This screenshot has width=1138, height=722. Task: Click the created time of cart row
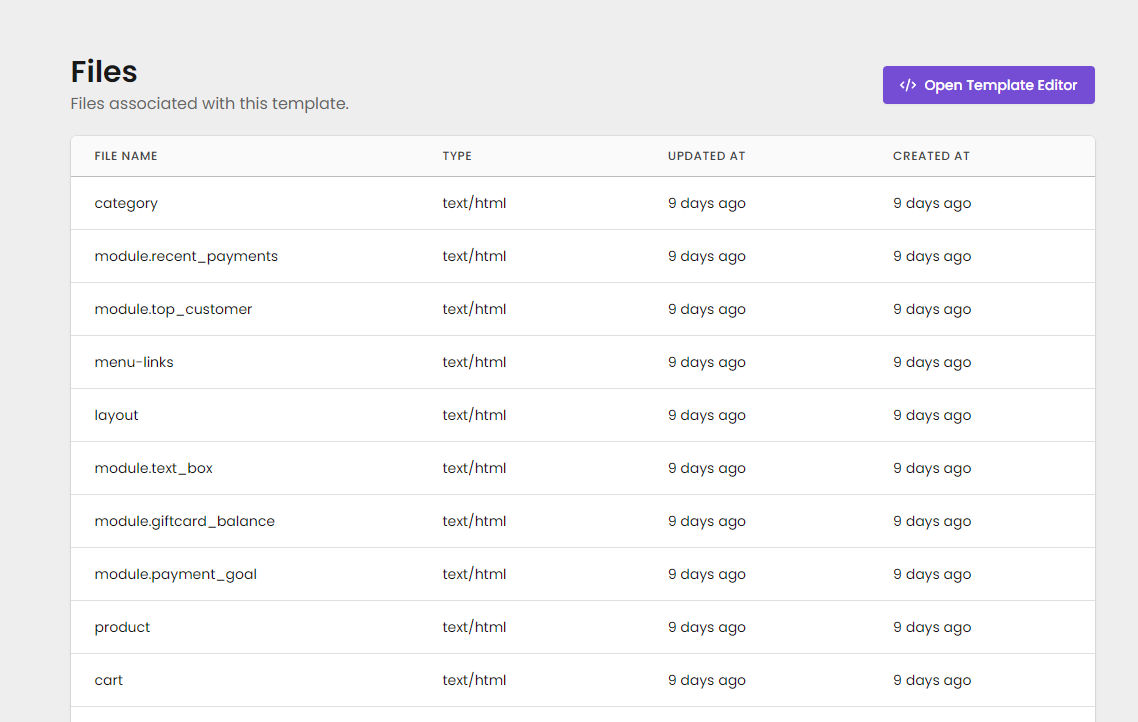[931, 680]
